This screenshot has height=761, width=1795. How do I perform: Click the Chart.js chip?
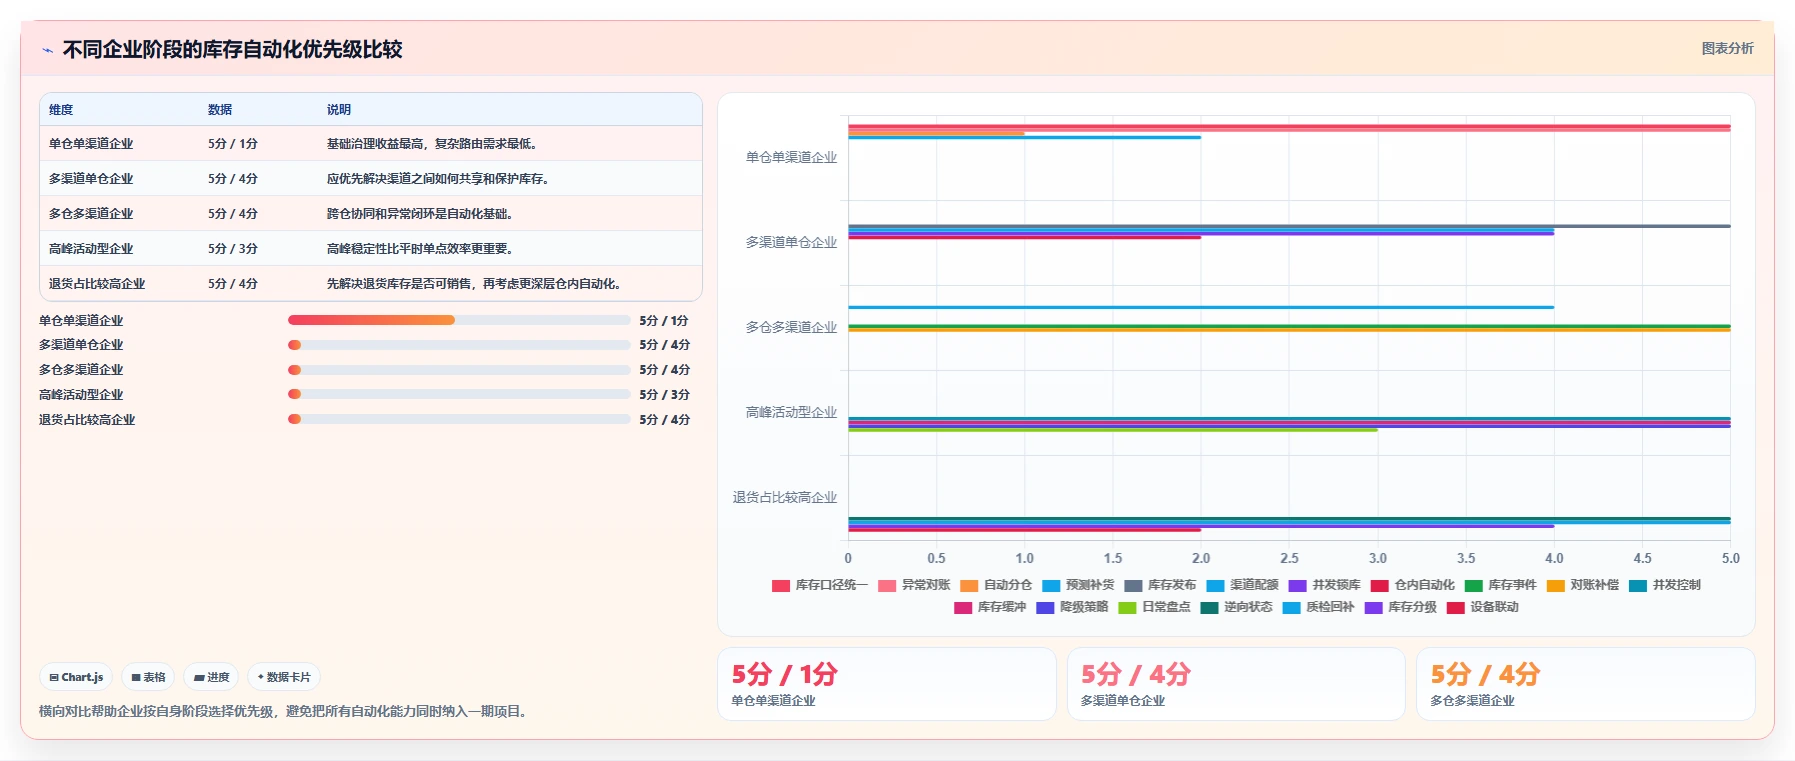[77, 677]
